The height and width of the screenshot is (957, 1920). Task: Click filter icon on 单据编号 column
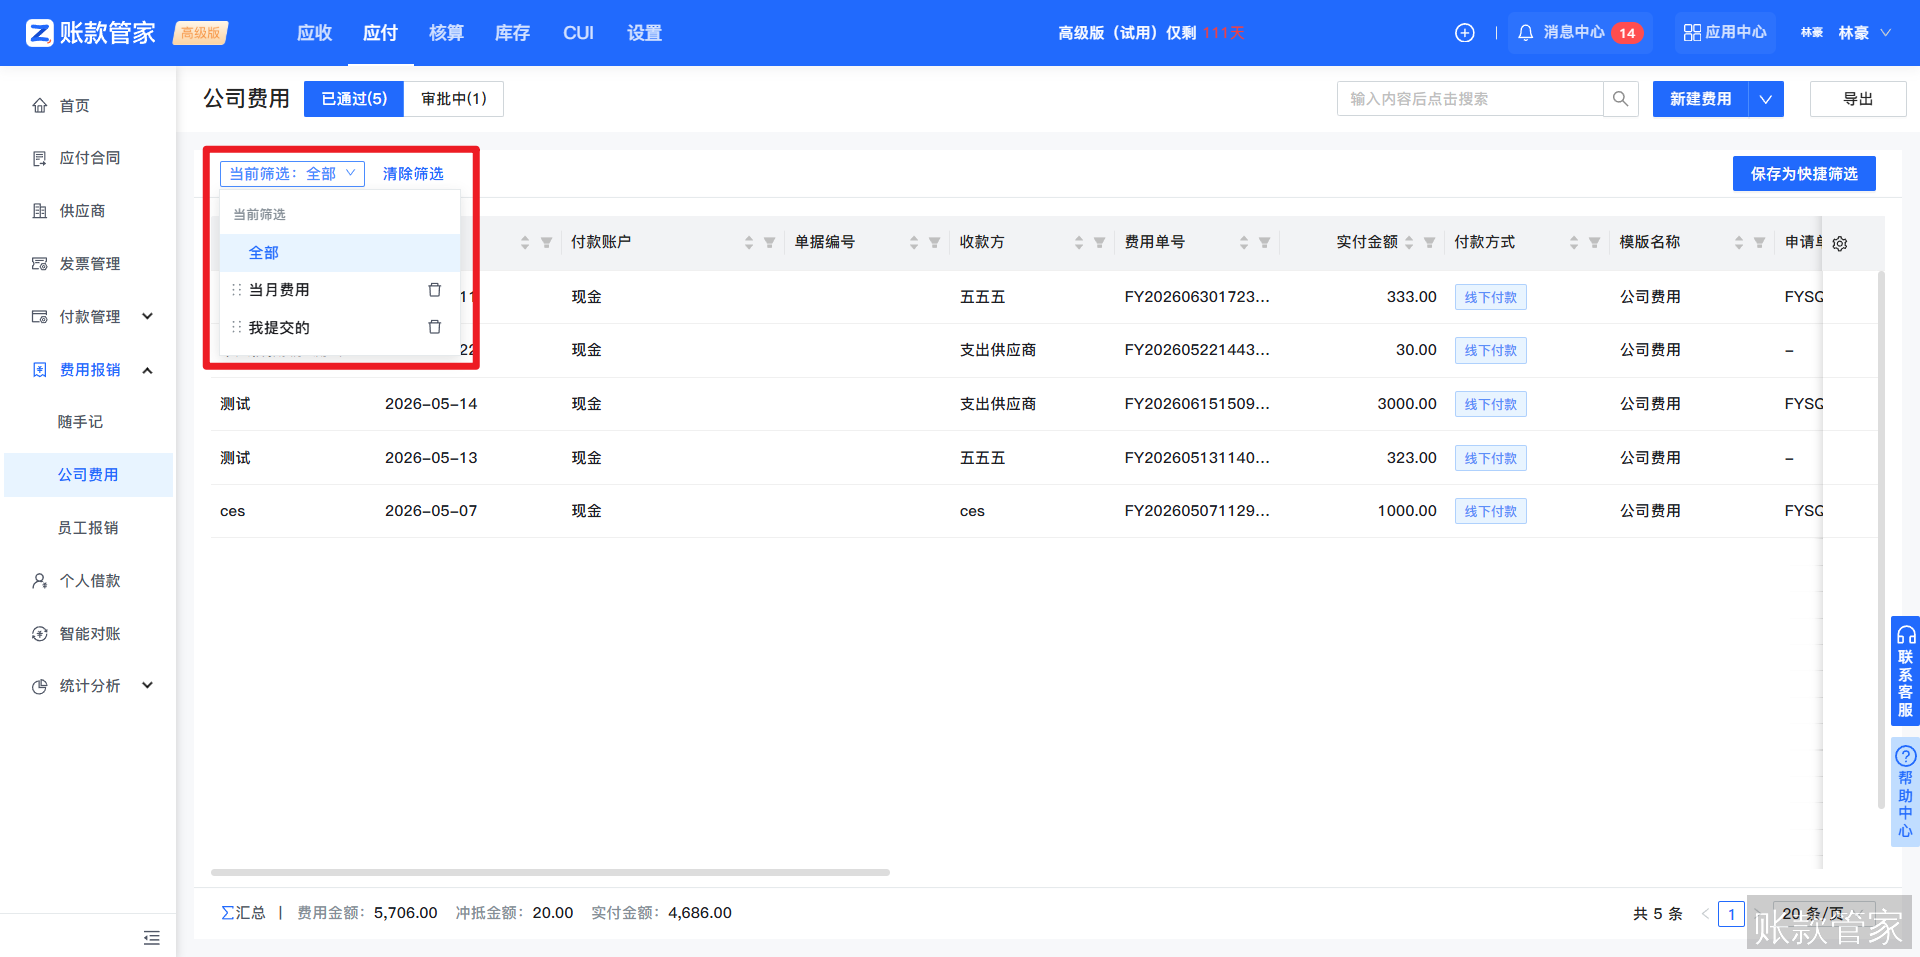click(934, 243)
